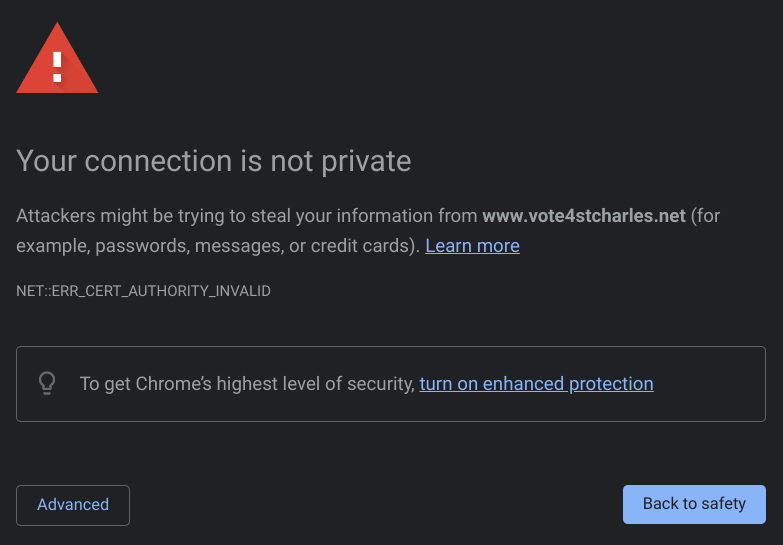Click the (for text after the domain
This screenshot has height=545, width=783.
705,215
